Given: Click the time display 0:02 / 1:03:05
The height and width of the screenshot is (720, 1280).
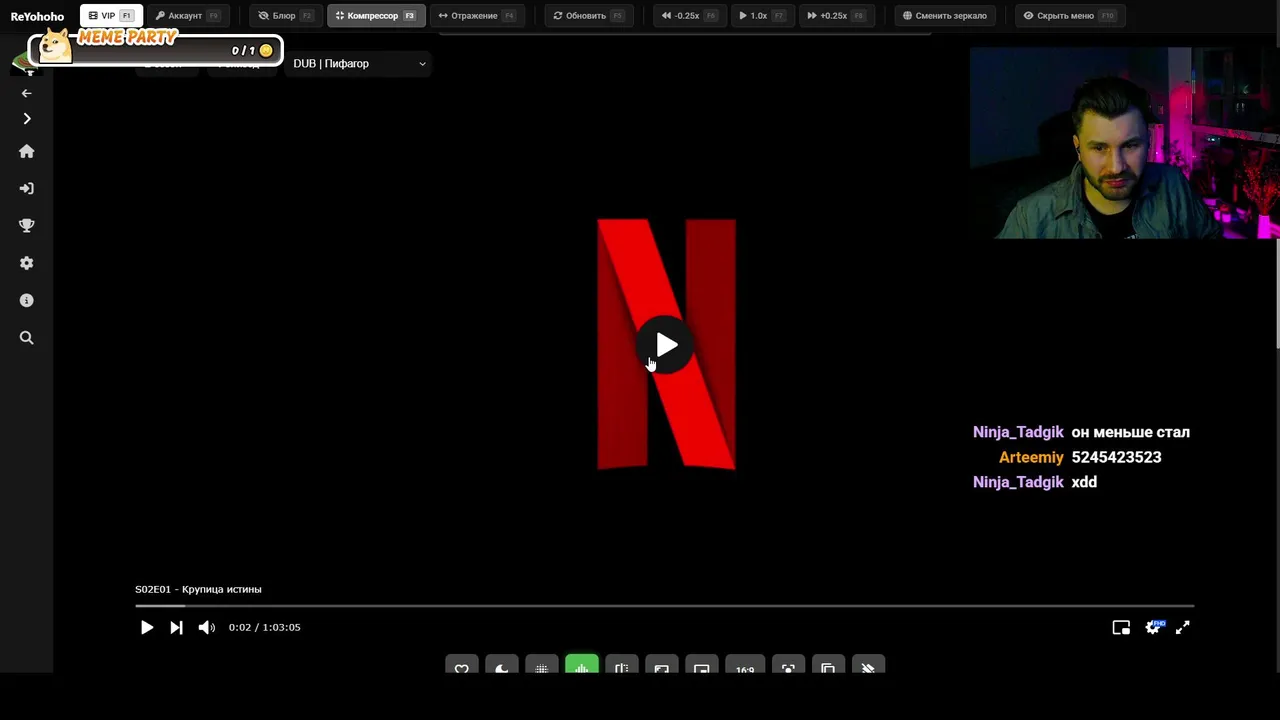Looking at the screenshot, I should coord(264,627).
